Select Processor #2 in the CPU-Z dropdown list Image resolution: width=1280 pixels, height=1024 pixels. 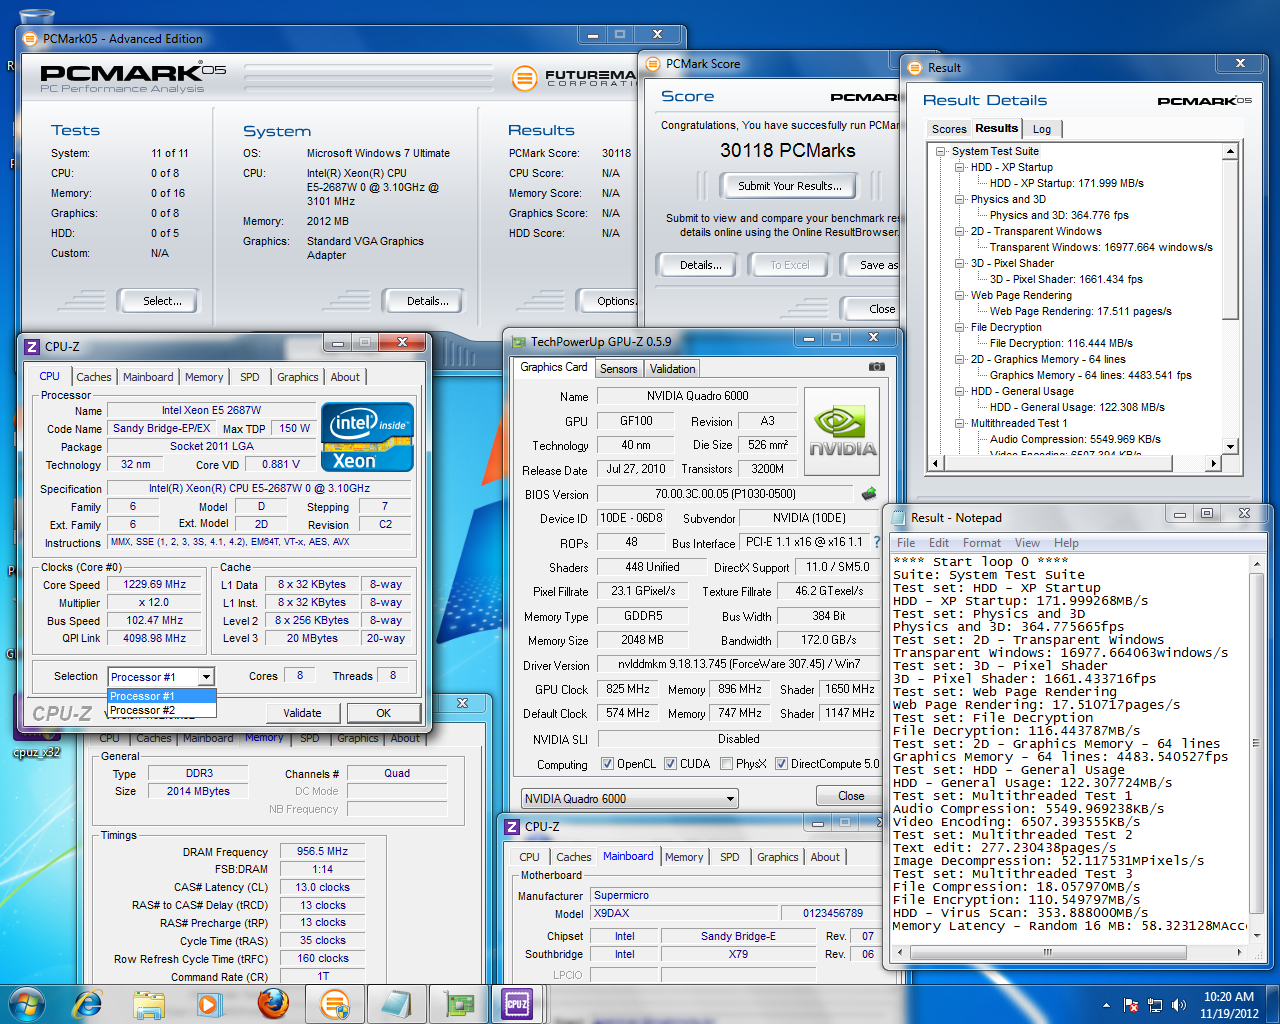[x=161, y=710]
